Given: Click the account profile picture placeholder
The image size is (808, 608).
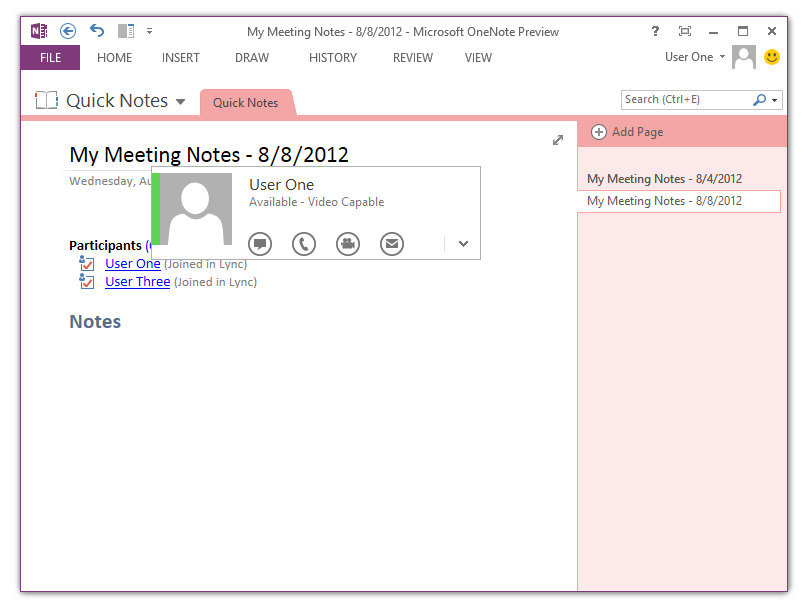Looking at the screenshot, I should tap(744, 57).
